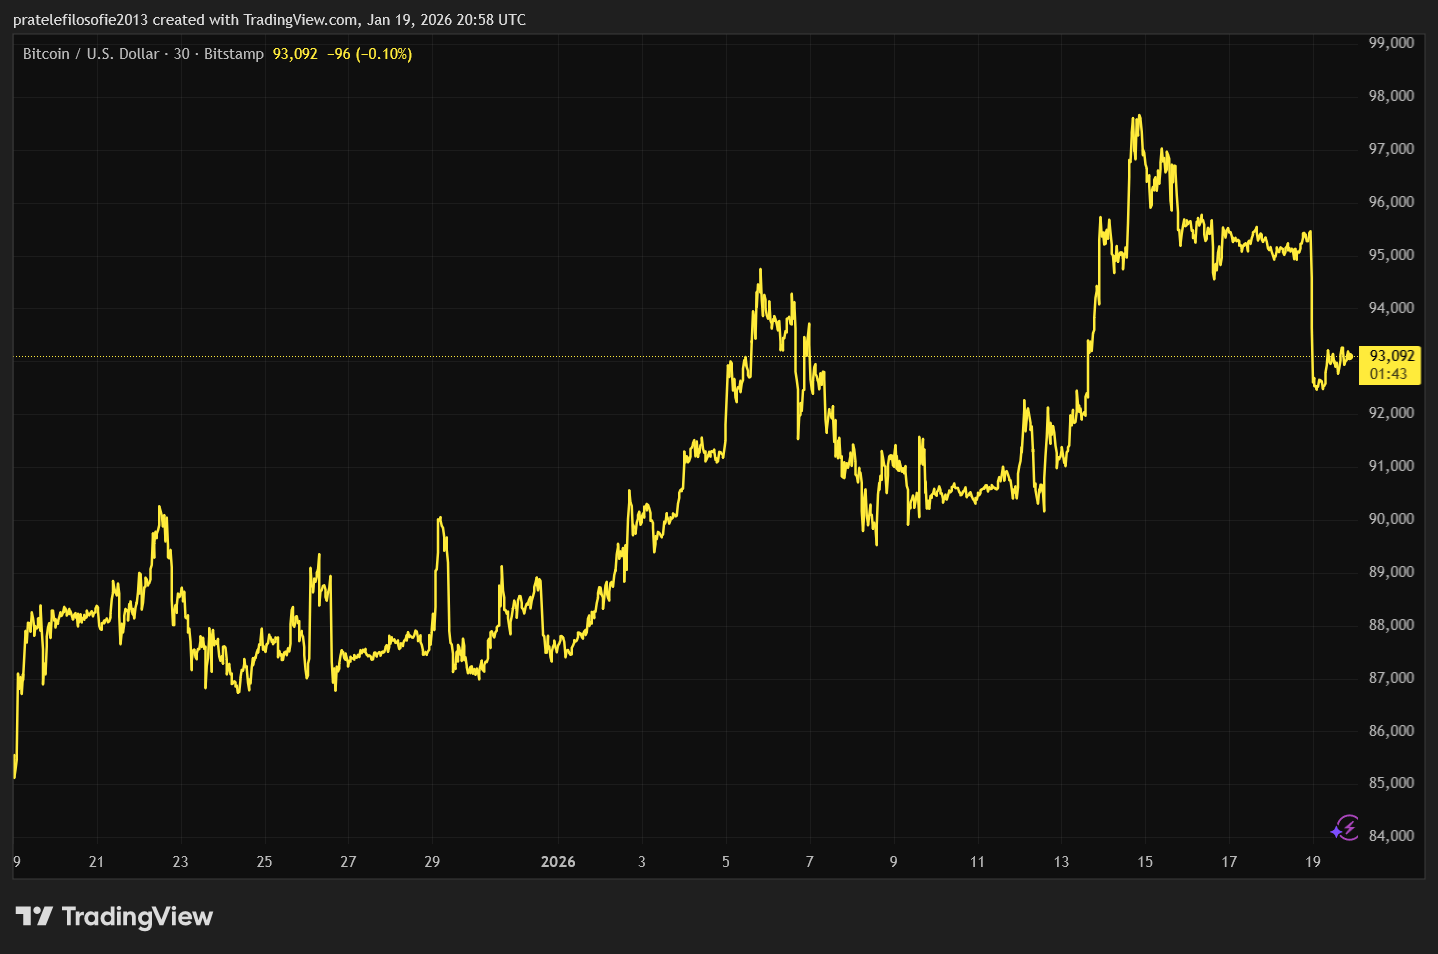Click the purple lightning sparkle icon

tap(1345, 828)
